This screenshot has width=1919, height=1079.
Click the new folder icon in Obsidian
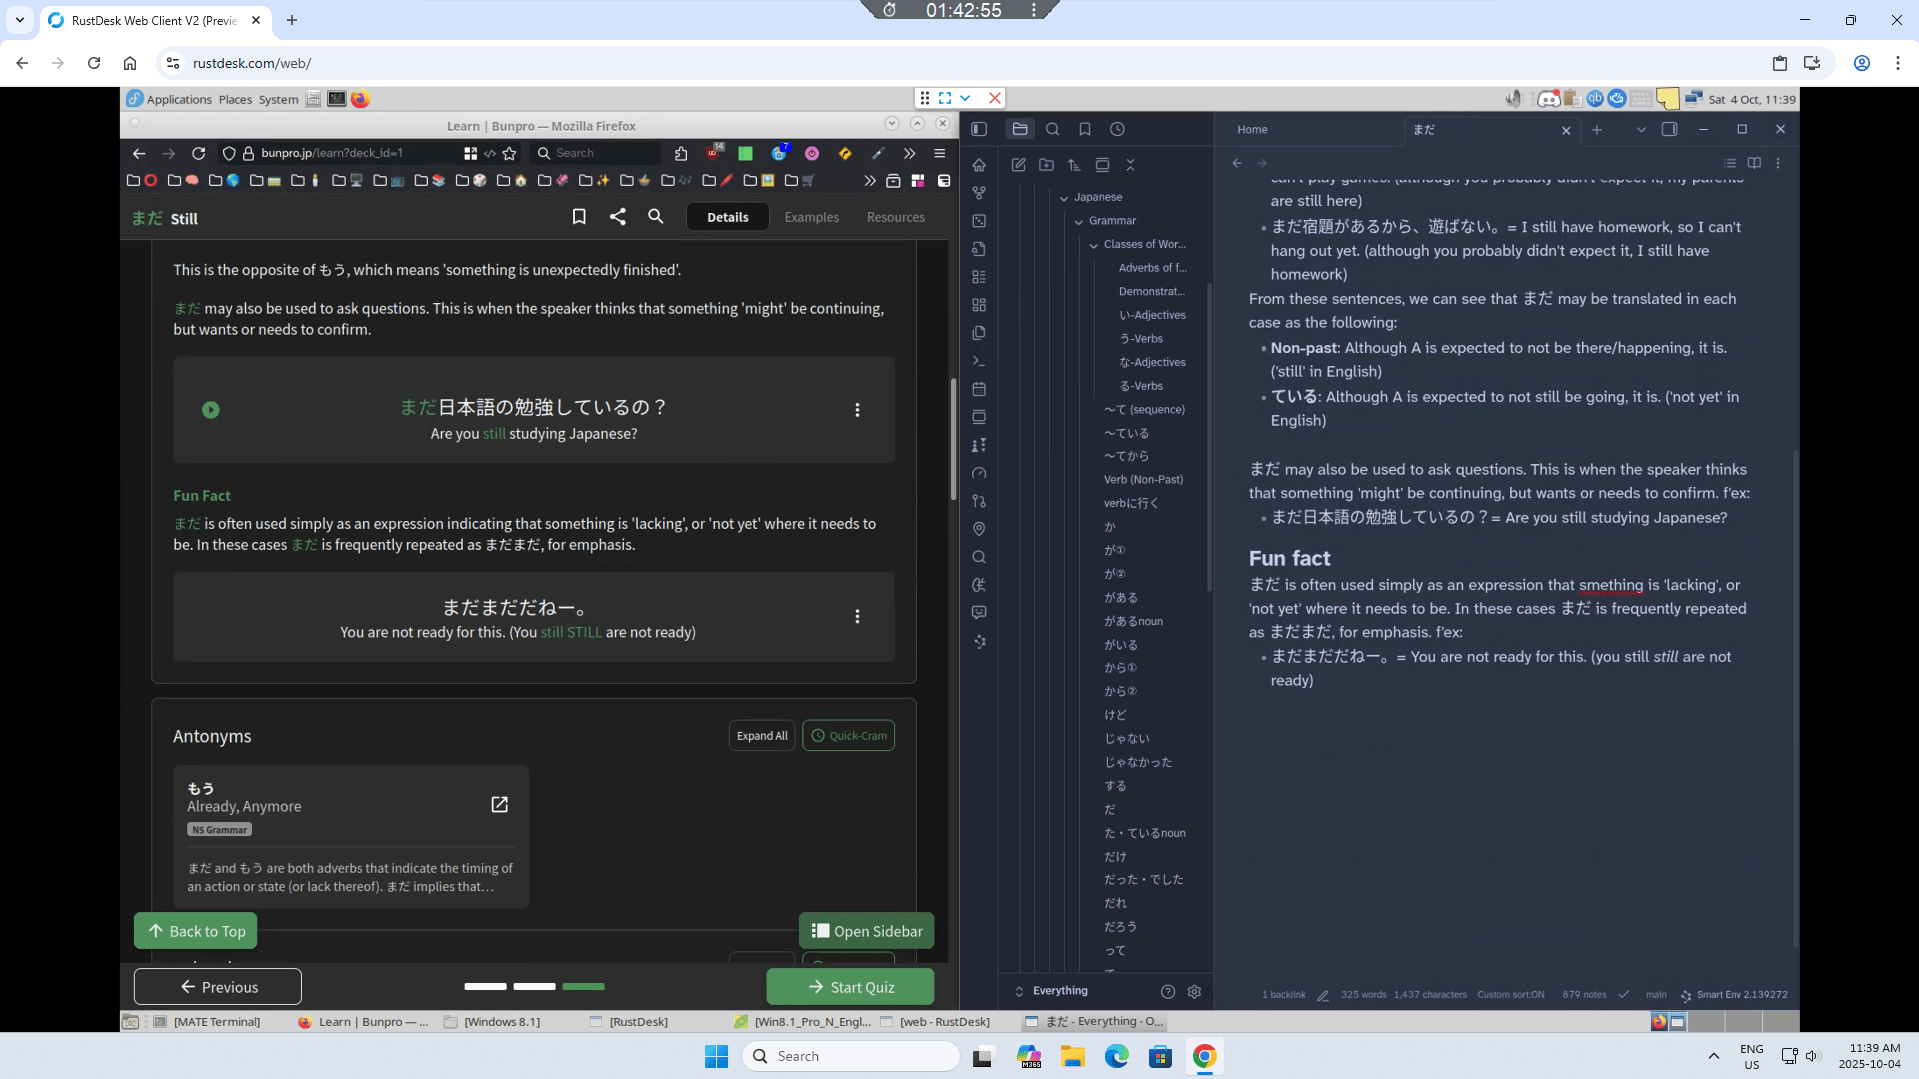[1046, 165]
